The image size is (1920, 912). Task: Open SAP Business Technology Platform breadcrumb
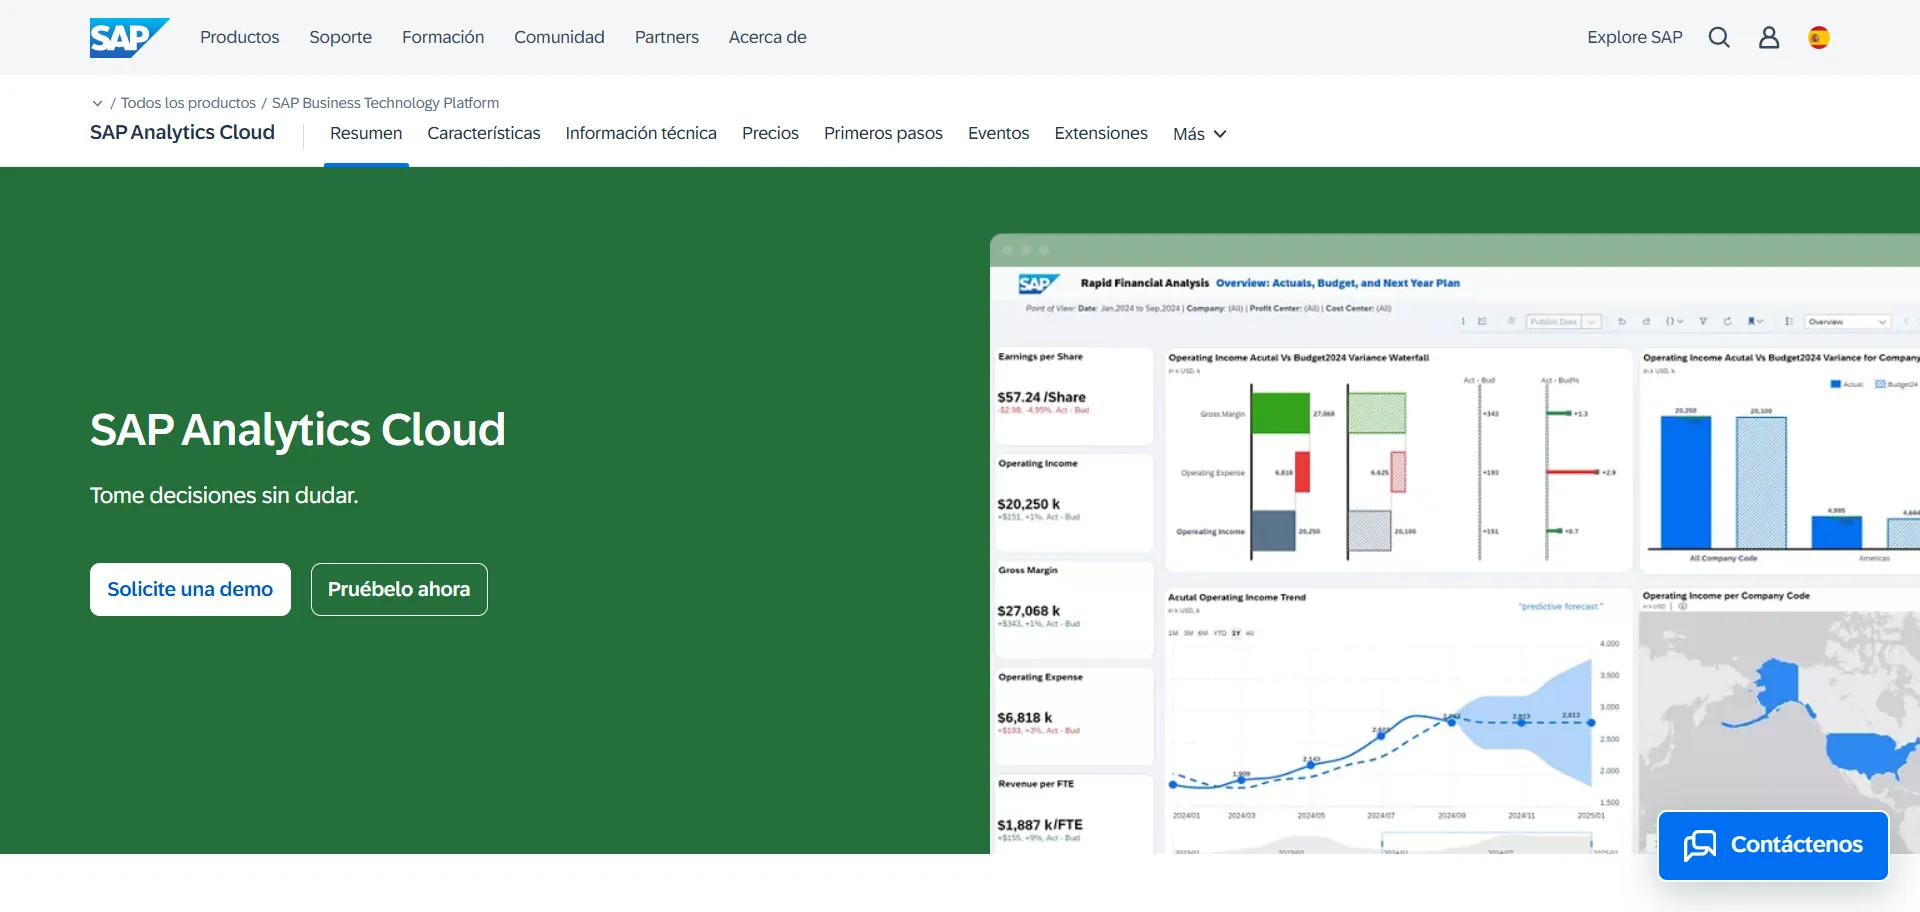[385, 103]
